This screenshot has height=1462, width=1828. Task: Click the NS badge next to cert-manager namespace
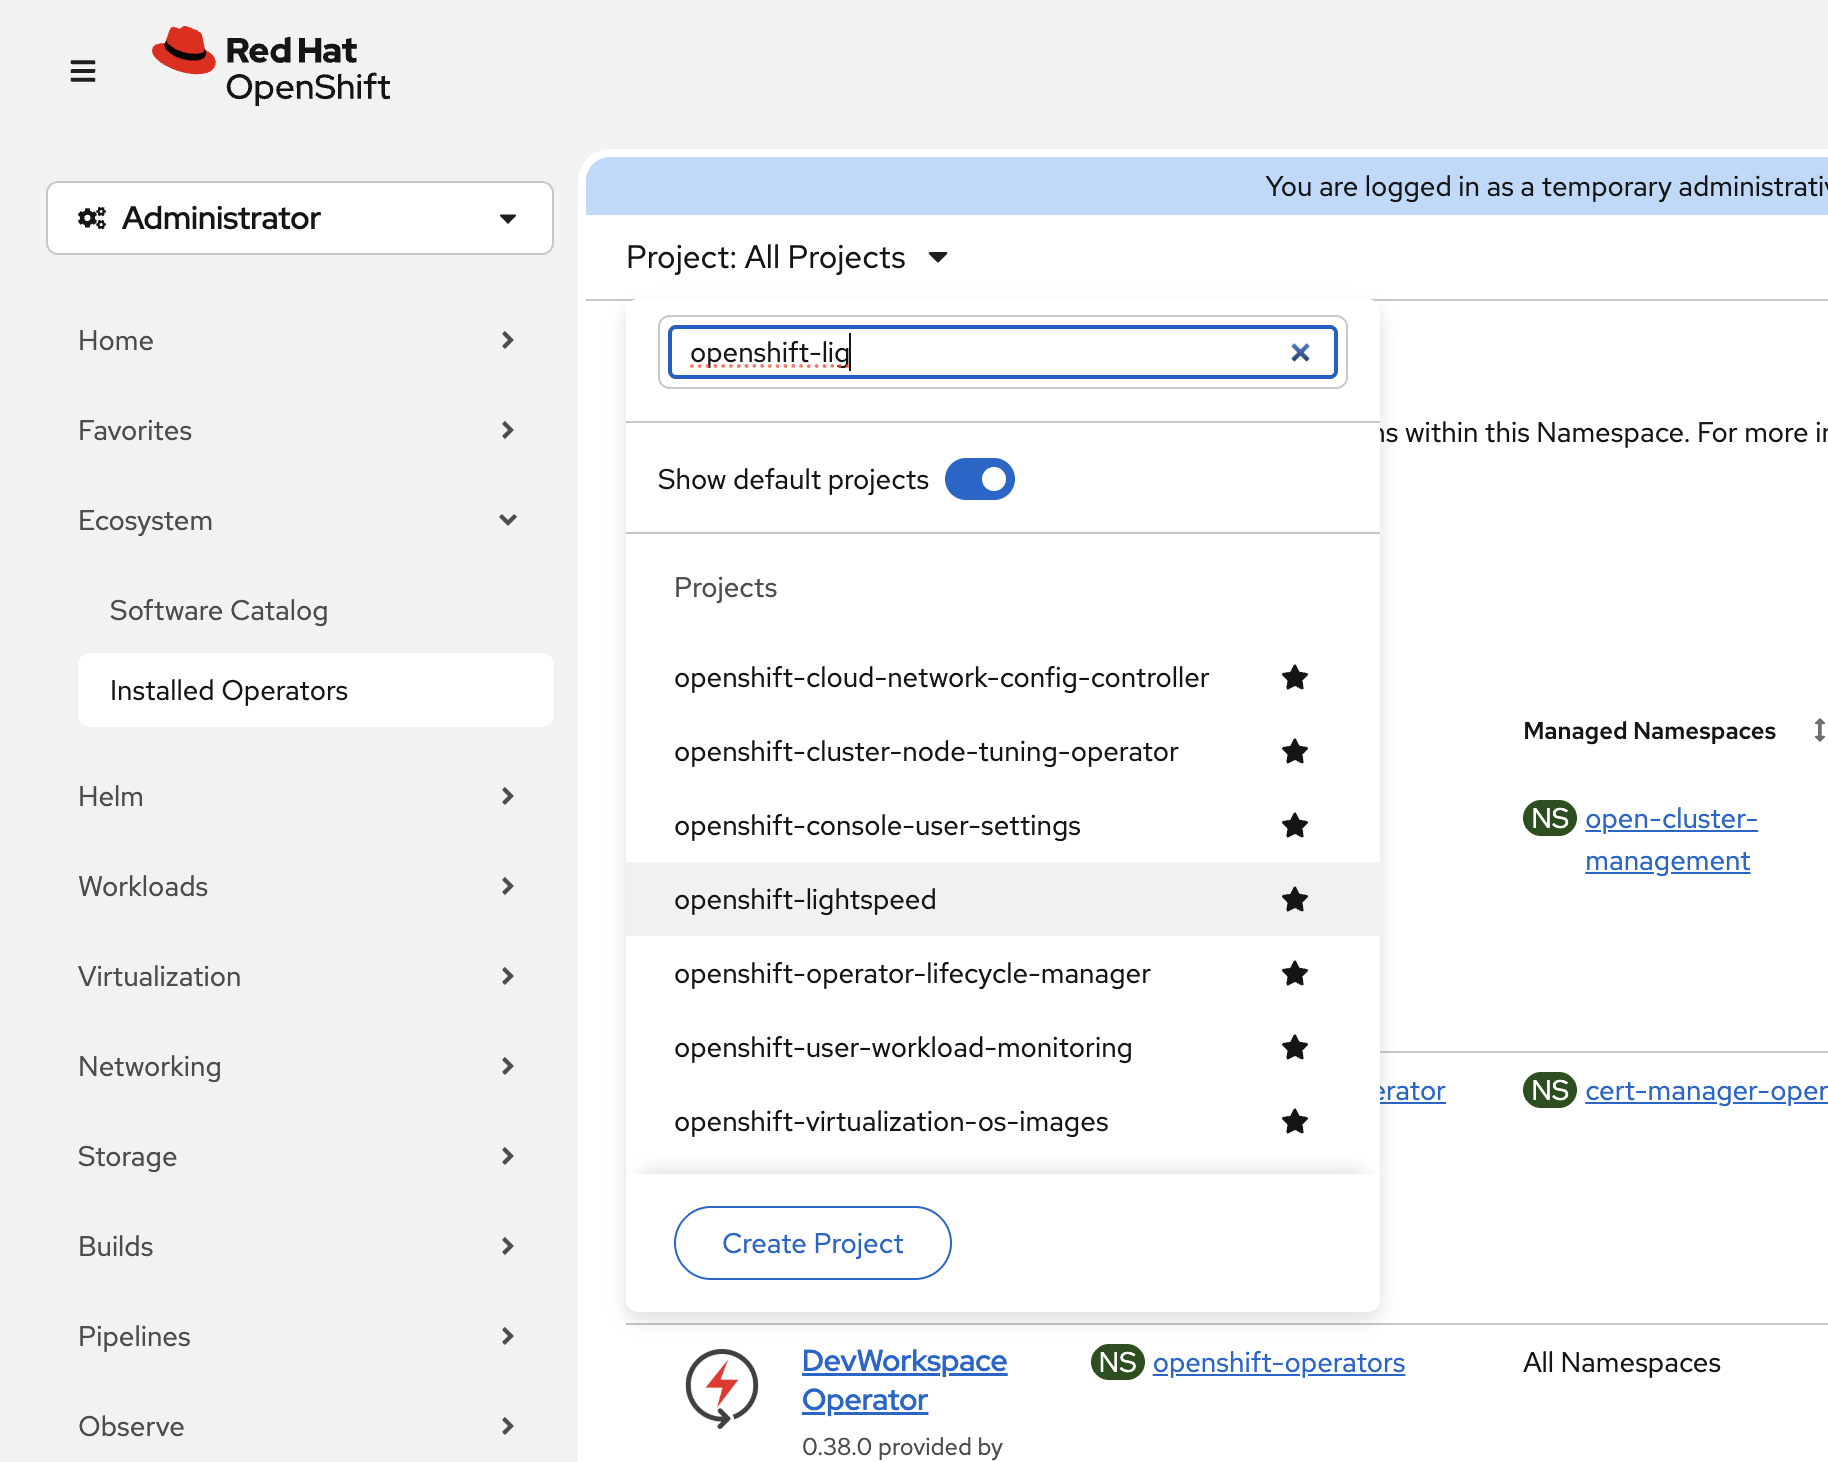[1548, 1090]
